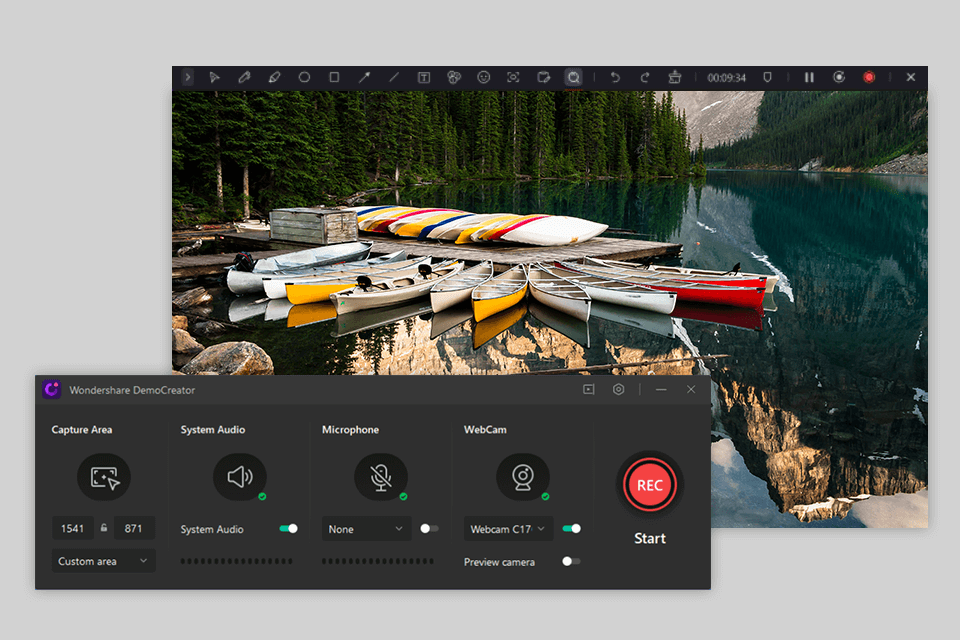This screenshot has width=960, height=640.
Task: Click the System Audio heading
Action: (213, 430)
